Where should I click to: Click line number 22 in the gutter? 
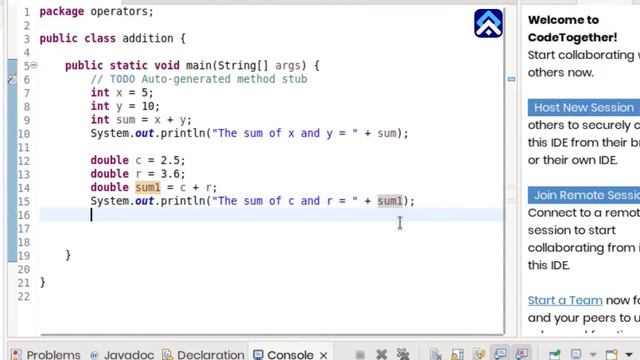point(24,297)
